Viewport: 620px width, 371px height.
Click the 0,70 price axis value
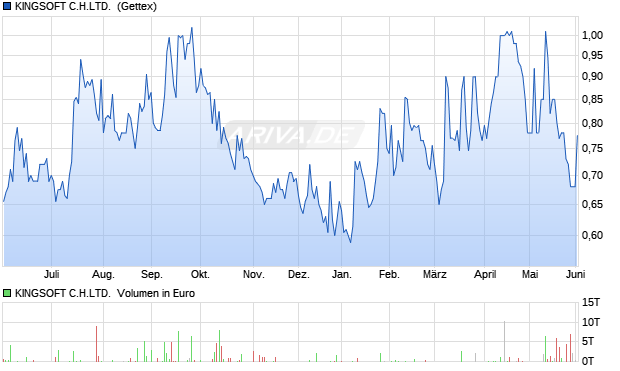(592, 175)
